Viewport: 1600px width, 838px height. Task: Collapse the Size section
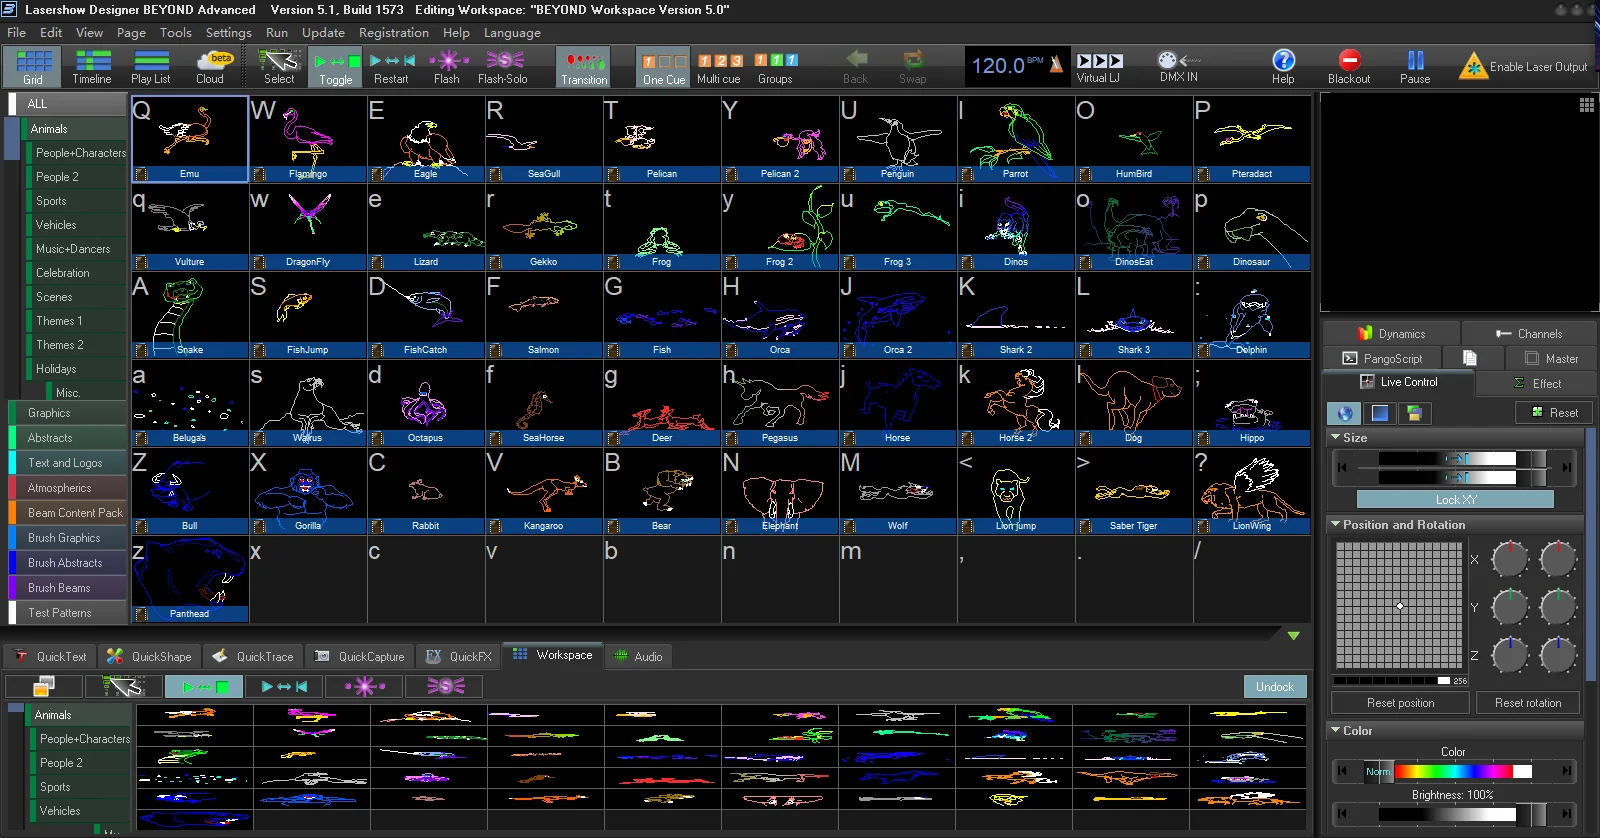click(x=1336, y=437)
